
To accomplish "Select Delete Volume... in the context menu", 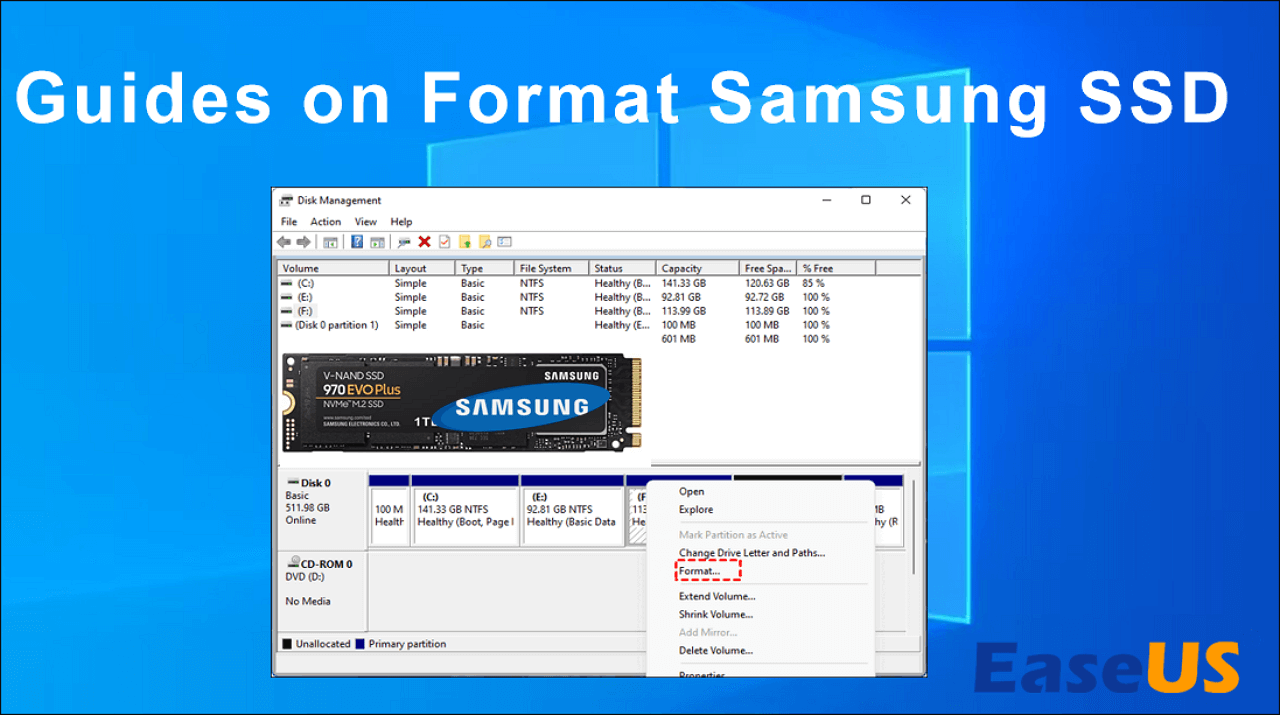I will tap(716, 651).
